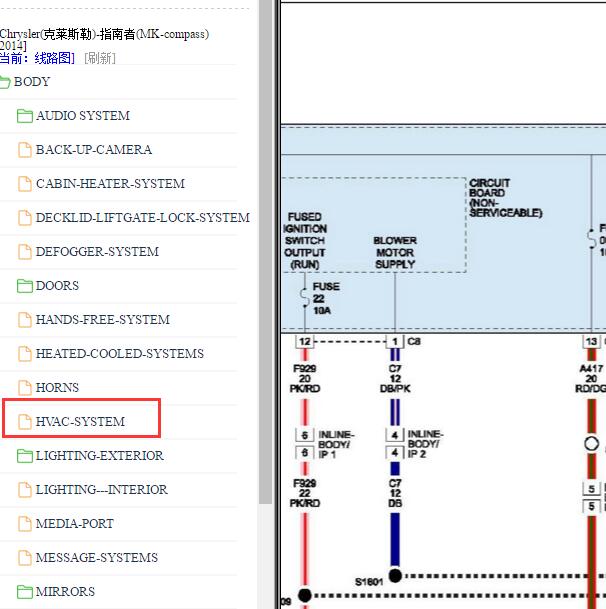Click CIRCUIT BOARD (NON-SERVICEABLE) label
The height and width of the screenshot is (609, 606).
505,198
